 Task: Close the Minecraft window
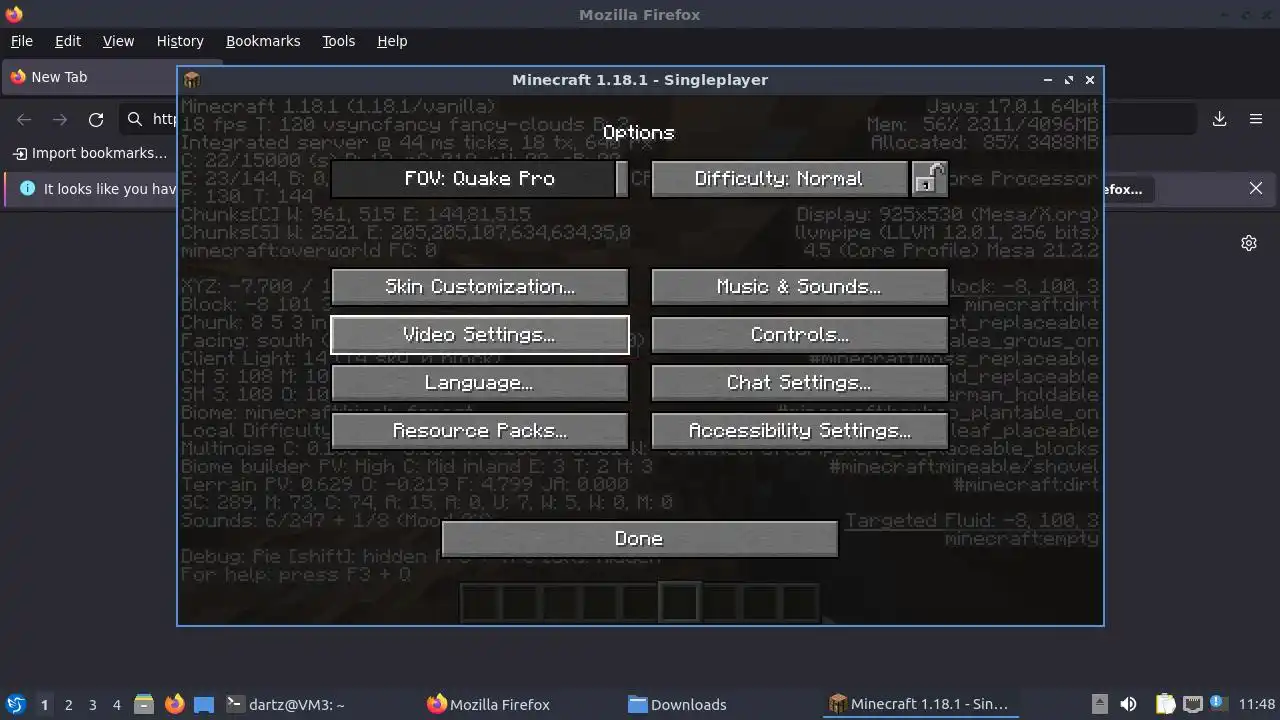click(x=1090, y=80)
